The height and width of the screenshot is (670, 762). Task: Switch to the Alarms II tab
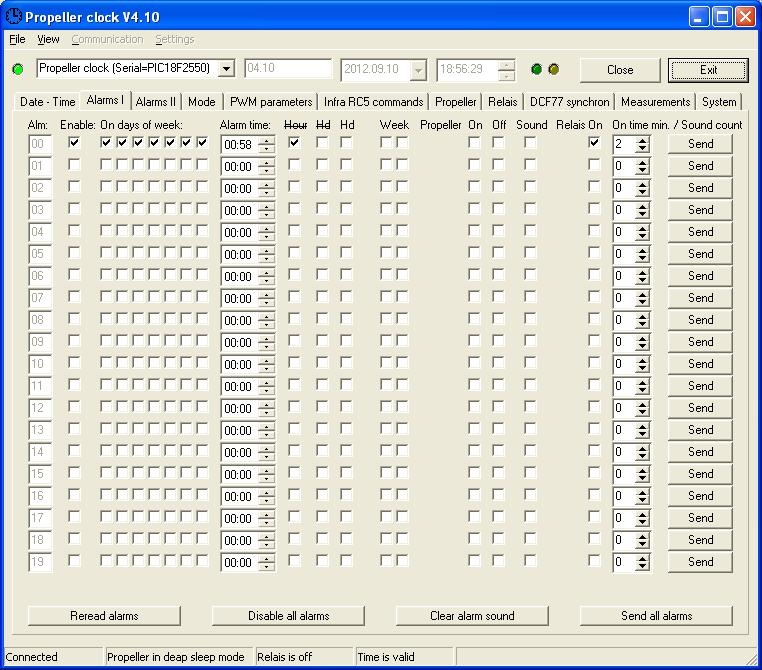[x=156, y=102]
